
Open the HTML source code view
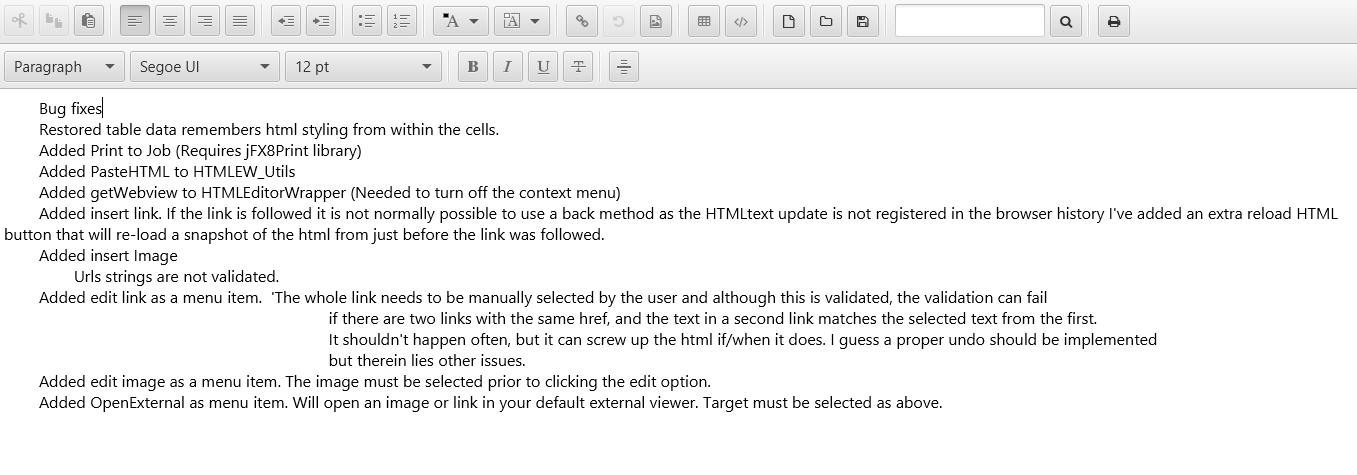(x=741, y=21)
